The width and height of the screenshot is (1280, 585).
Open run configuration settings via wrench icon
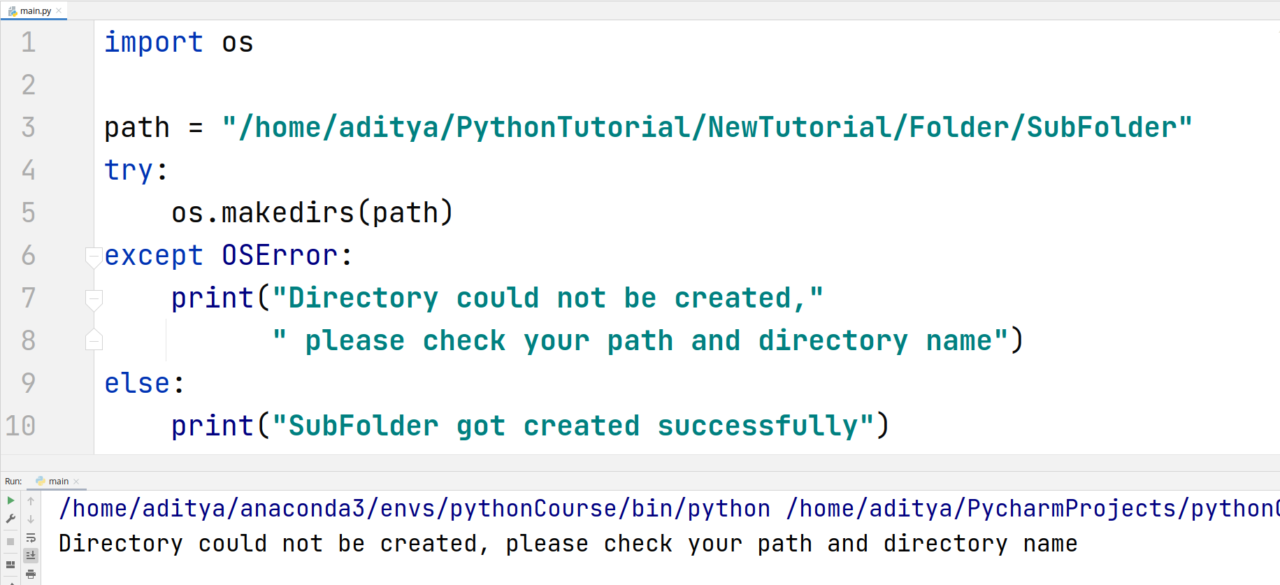pyautogui.click(x=11, y=516)
